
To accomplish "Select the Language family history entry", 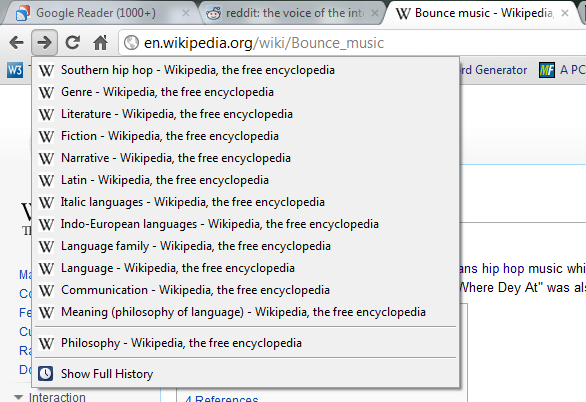I will [x=246, y=246].
